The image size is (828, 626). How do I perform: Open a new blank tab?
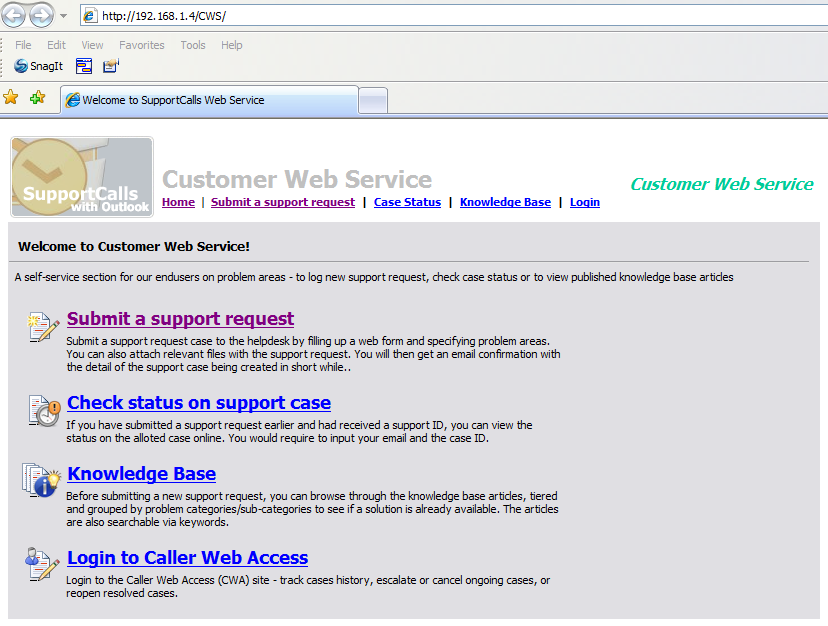click(373, 100)
